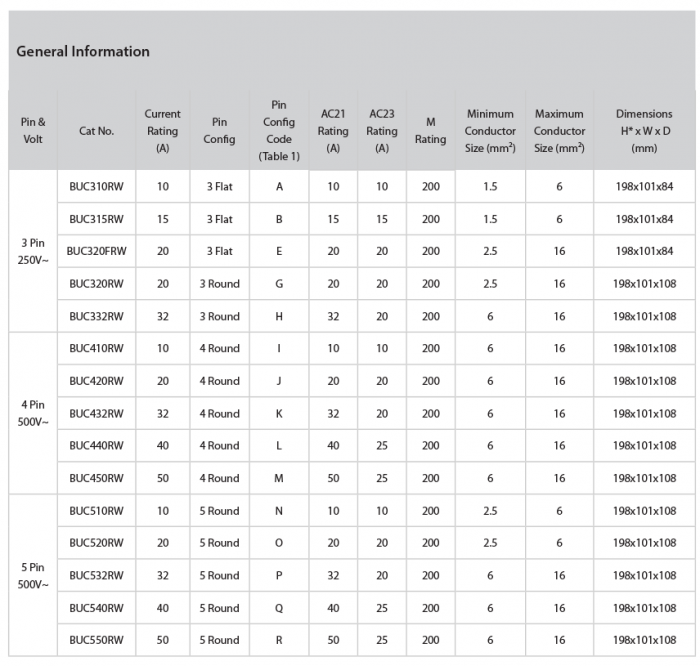Screen dimensions: 700x666
Task: Select the 5 Pin 500V~ group cell
Action: tap(33, 575)
